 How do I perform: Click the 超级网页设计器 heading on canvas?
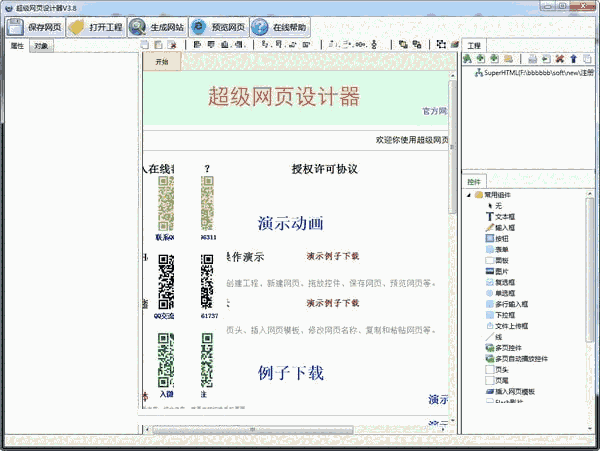pyautogui.click(x=284, y=96)
